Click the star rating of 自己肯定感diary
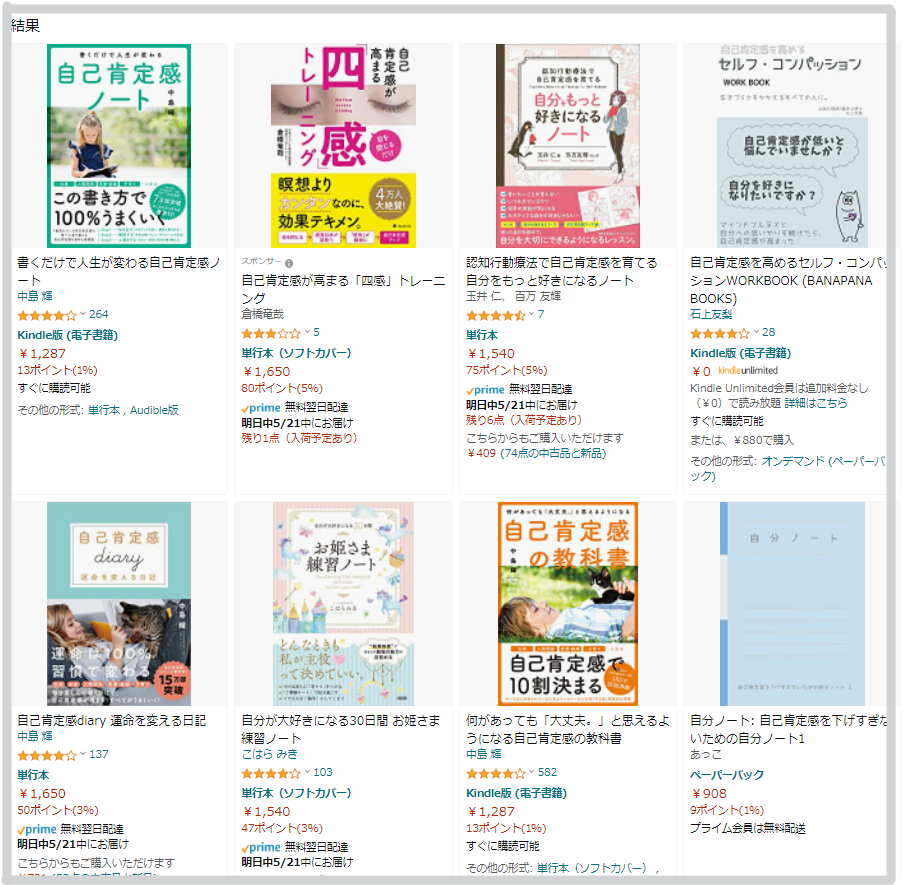This screenshot has width=915, height=885. [47, 755]
